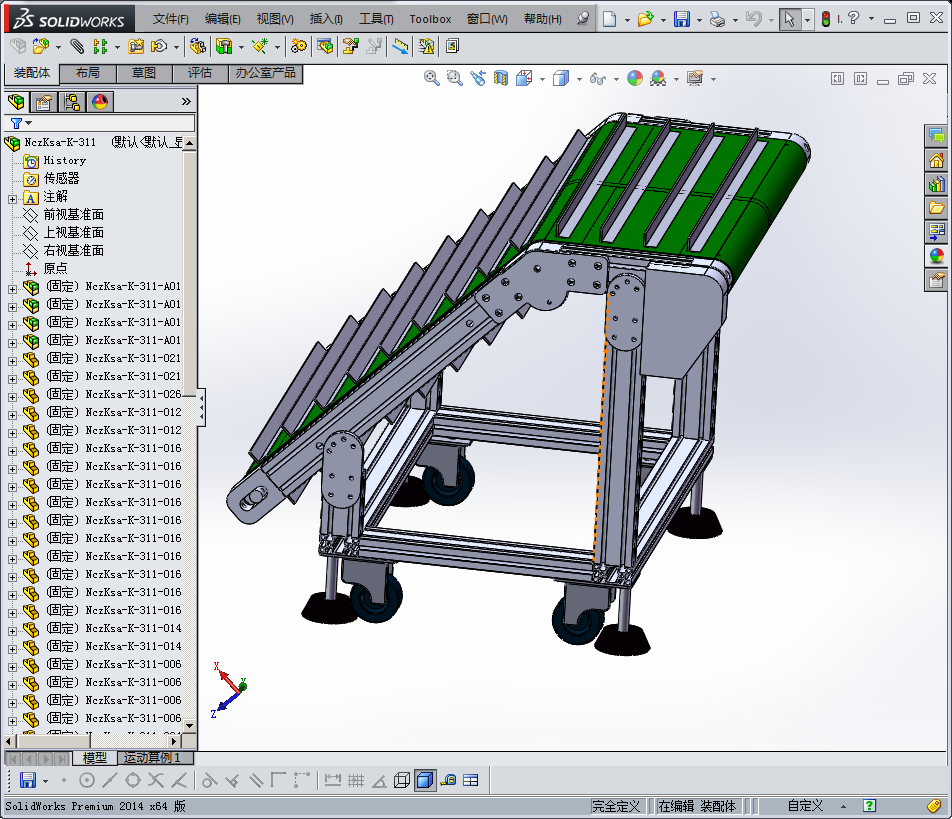The height and width of the screenshot is (819, 952).
Task: Click the Show Hidden Components icon
Action: click(x=197, y=46)
